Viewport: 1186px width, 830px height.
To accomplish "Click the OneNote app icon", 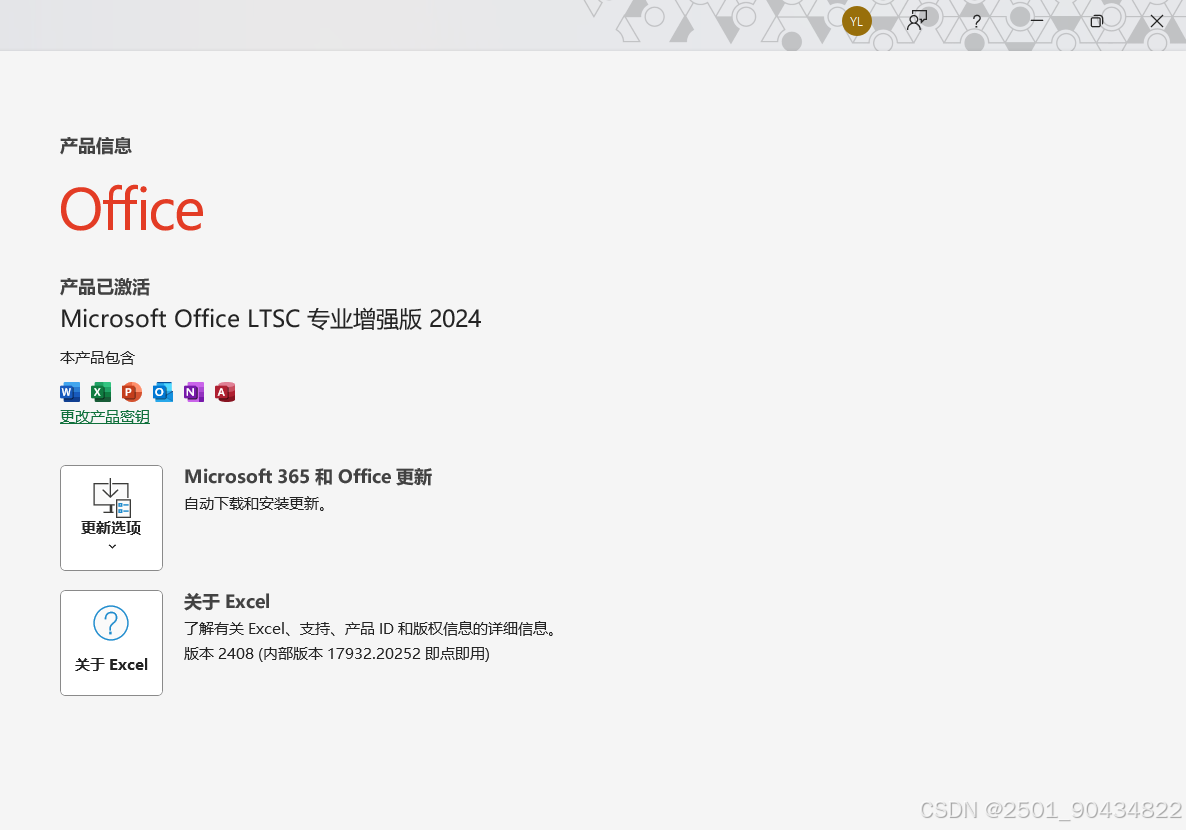I will click(194, 392).
